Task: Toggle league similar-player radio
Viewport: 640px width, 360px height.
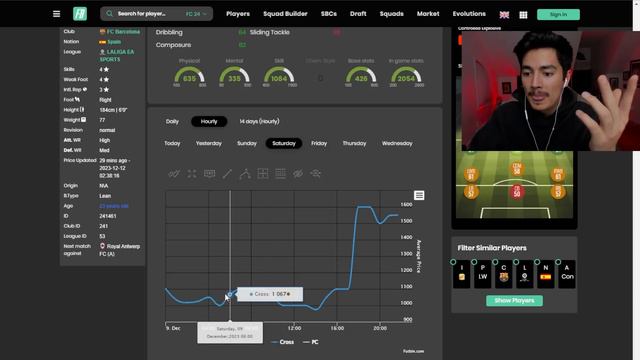Action: click(x=516, y=262)
